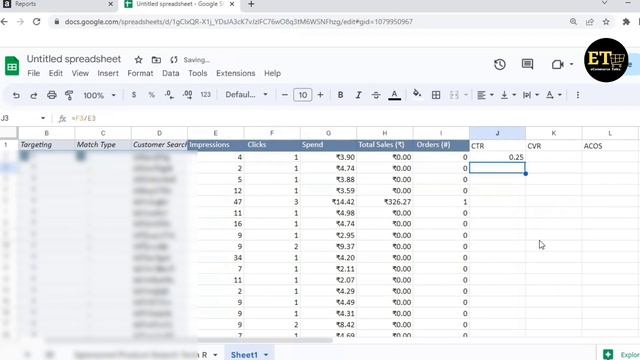640x360 pixels.
Task: Click the Print icon
Action: click(x=51, y=95)
